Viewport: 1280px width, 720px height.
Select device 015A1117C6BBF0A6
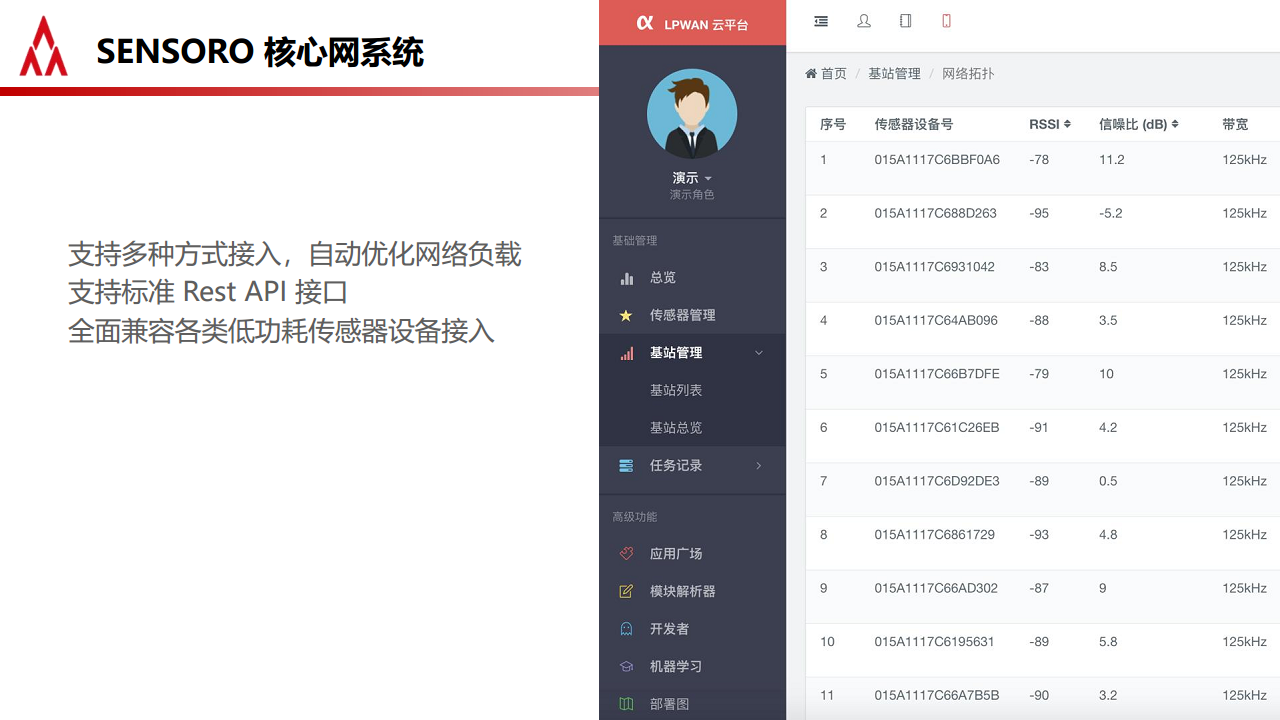point(937,160)
